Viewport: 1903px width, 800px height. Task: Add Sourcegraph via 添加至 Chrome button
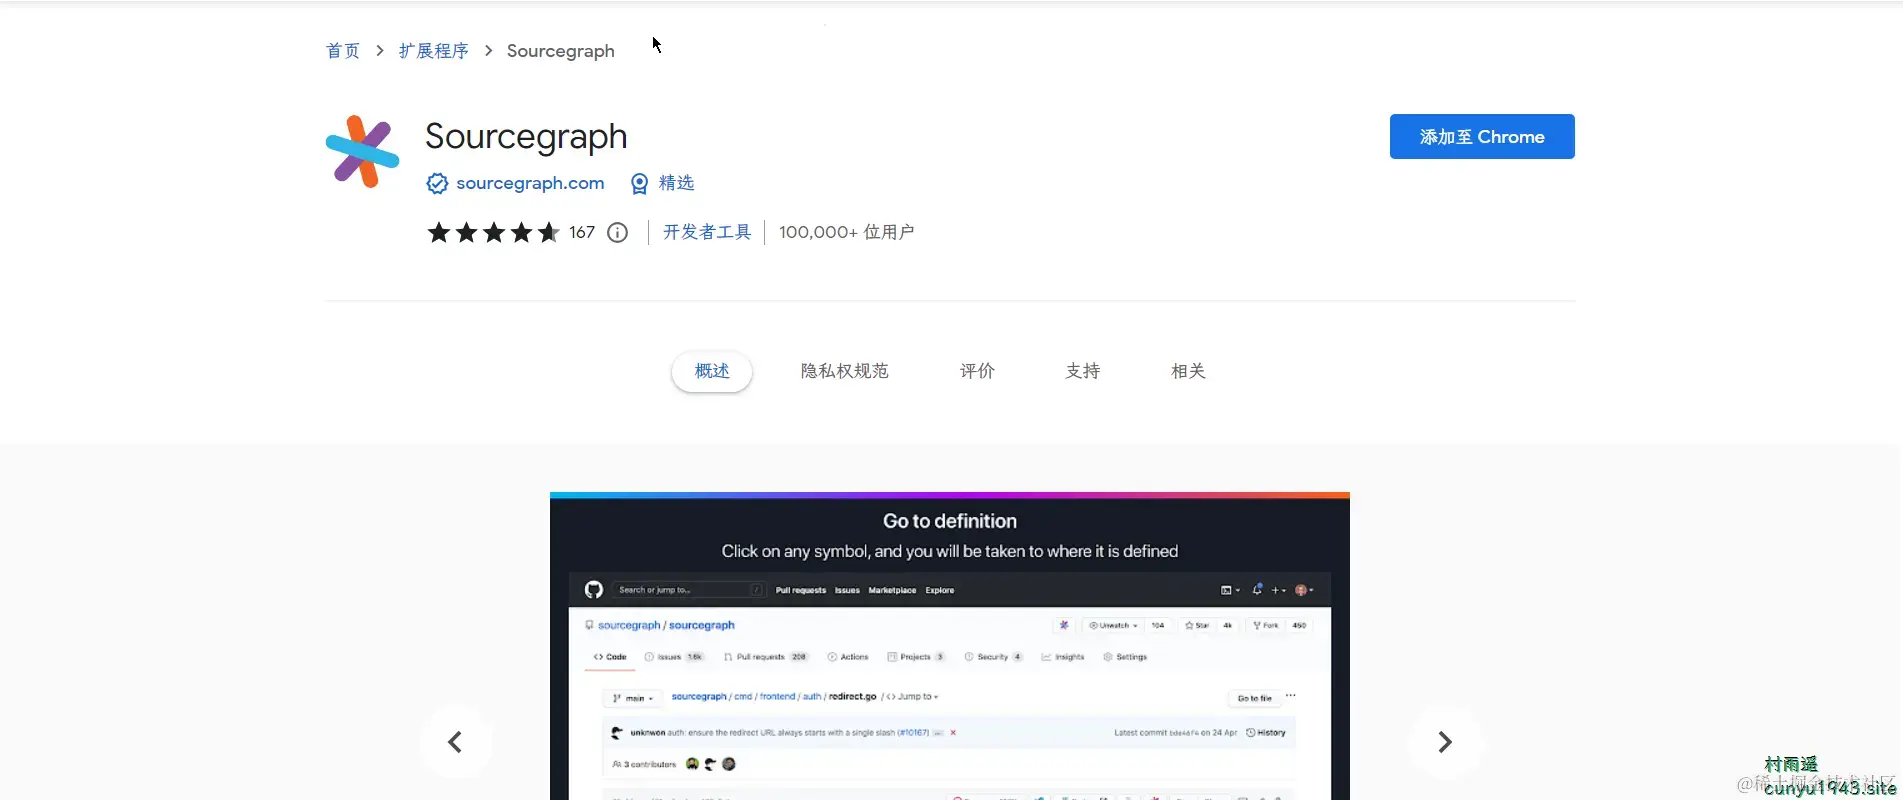(x=1482, y=136)
